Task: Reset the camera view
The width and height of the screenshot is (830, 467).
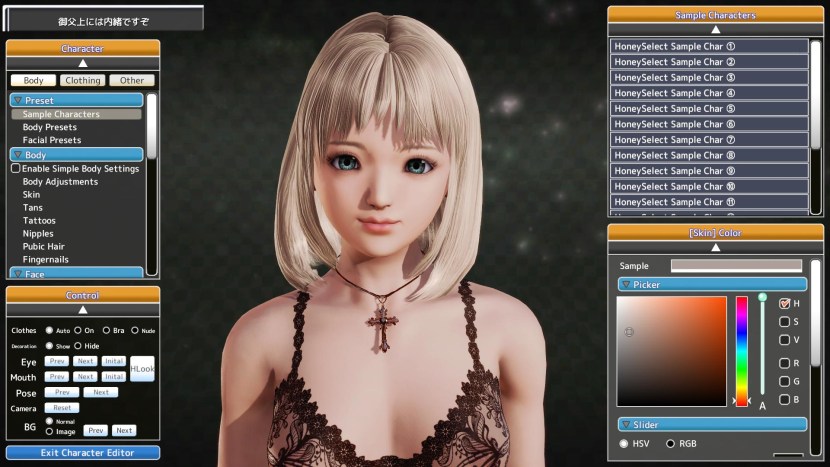Action: [62, 408]
